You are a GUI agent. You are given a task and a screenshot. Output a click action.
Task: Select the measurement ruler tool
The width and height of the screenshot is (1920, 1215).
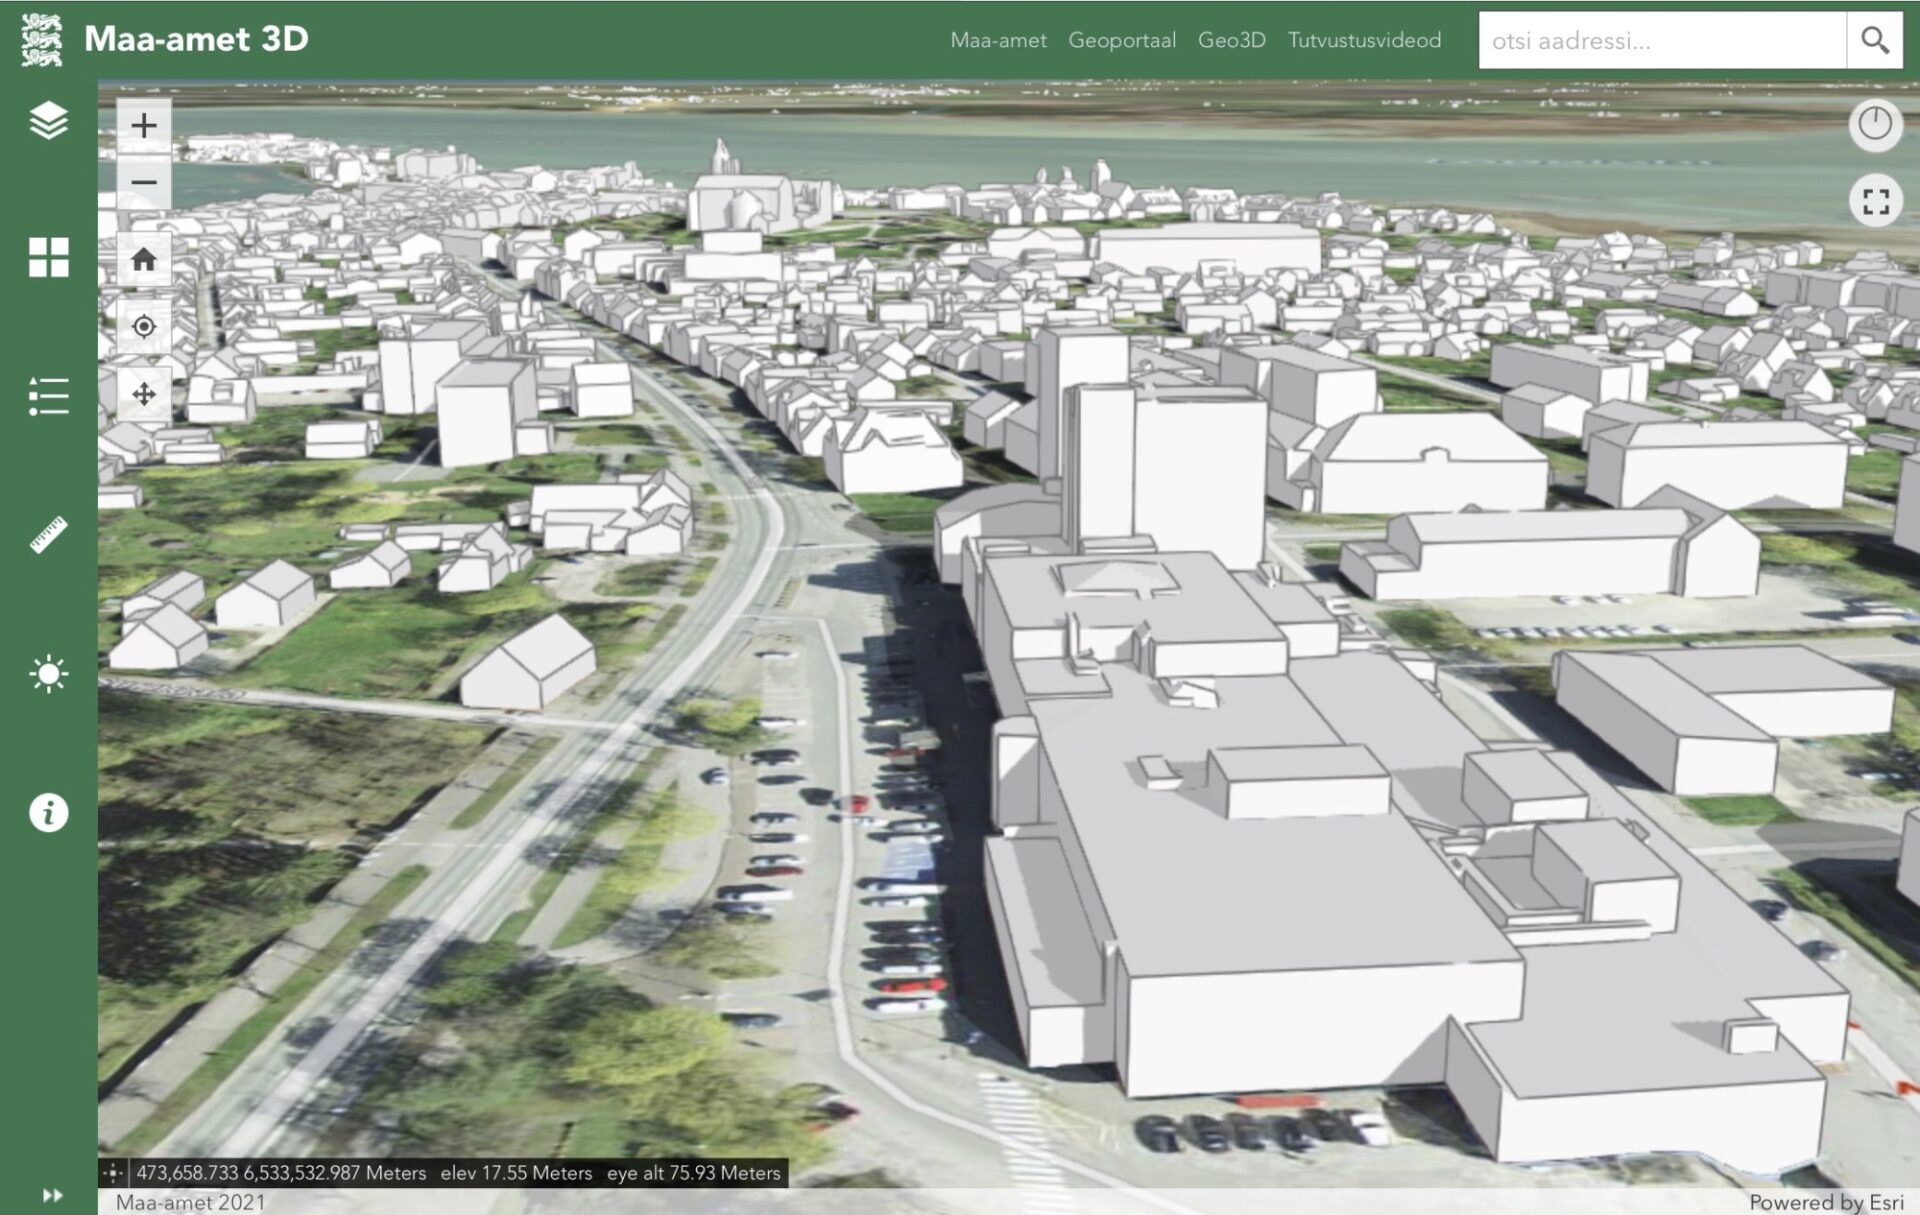48,535
